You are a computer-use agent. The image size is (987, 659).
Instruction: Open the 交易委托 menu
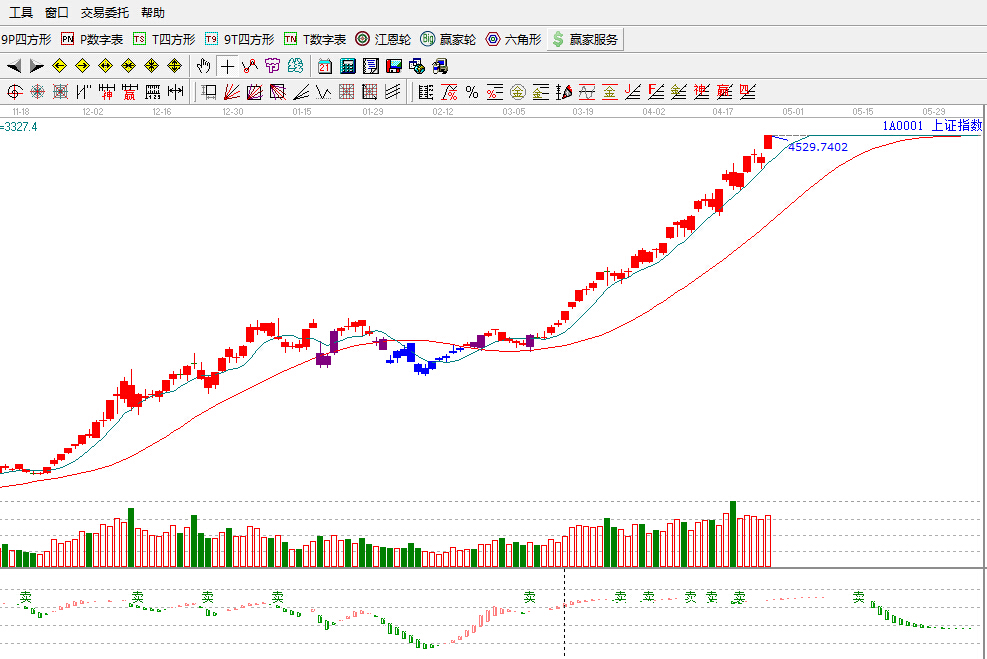click(x=105, y=13)
